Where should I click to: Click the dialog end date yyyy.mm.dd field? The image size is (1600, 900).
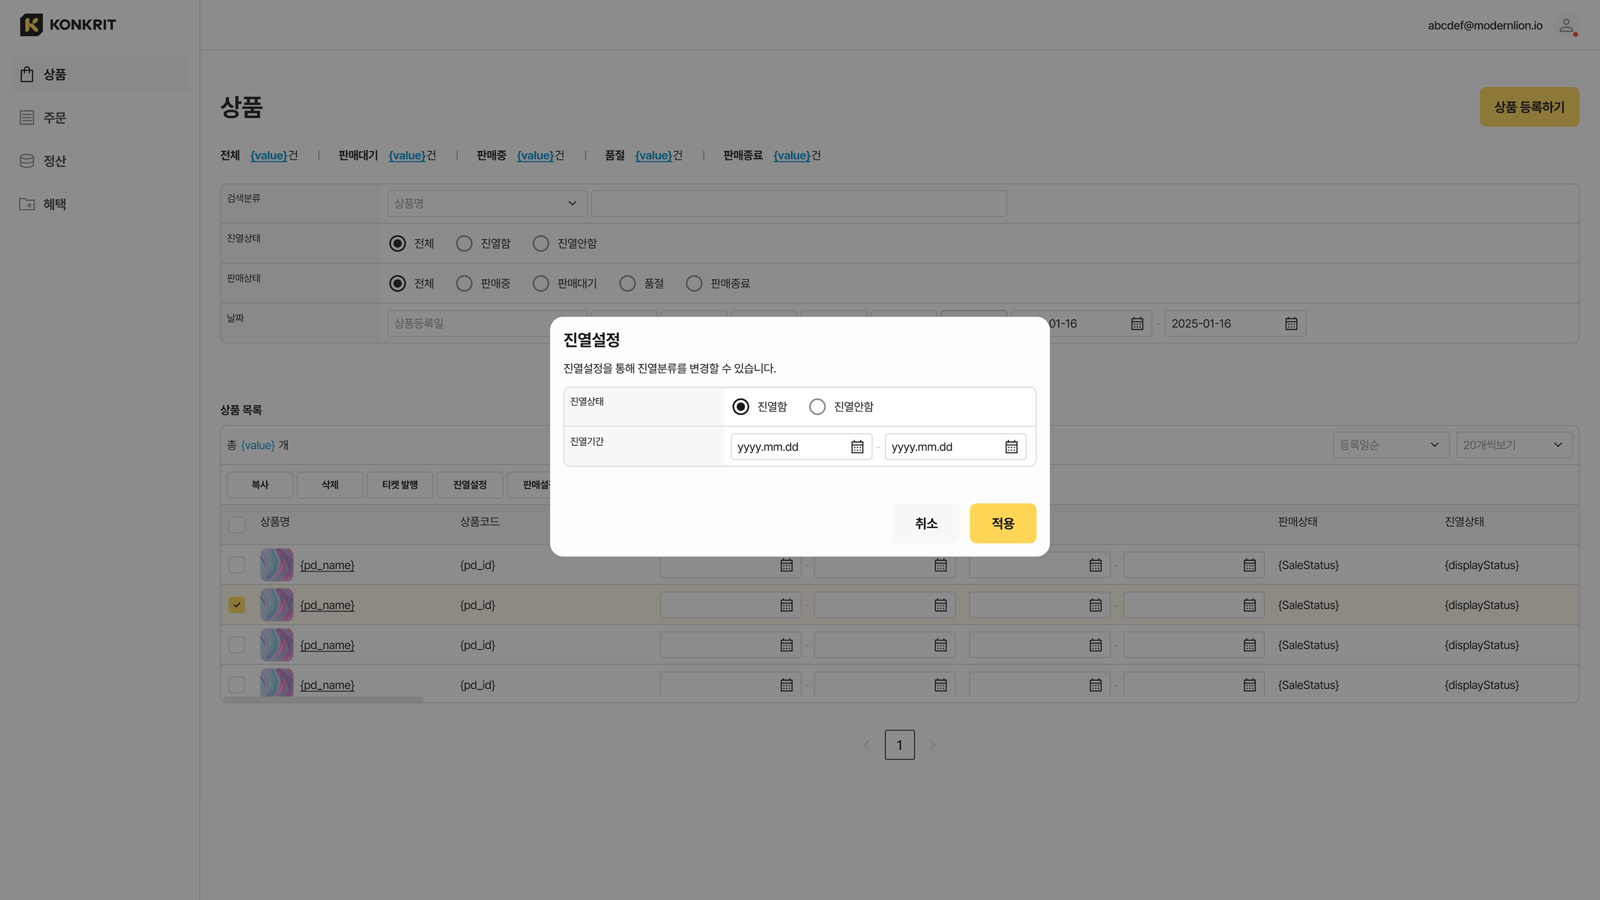pos(955,447)
